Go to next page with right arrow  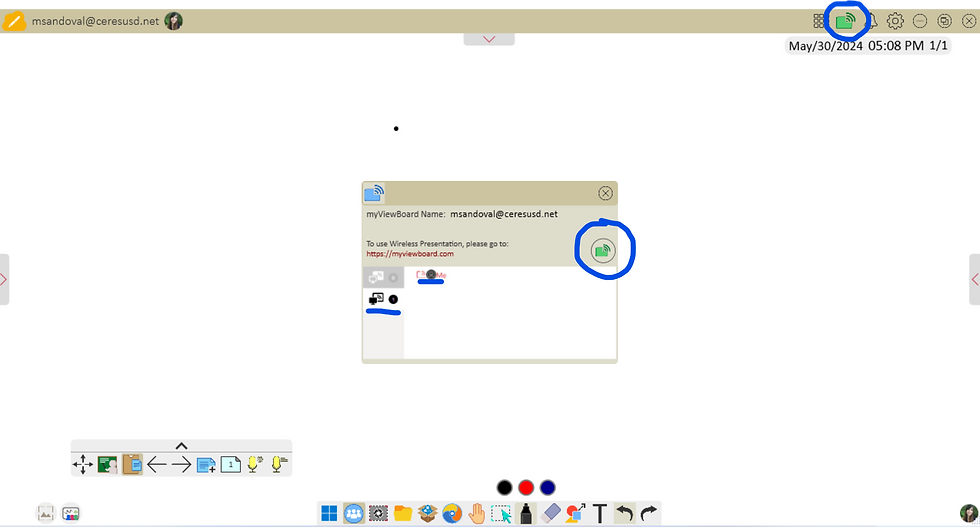pos(181,464)
